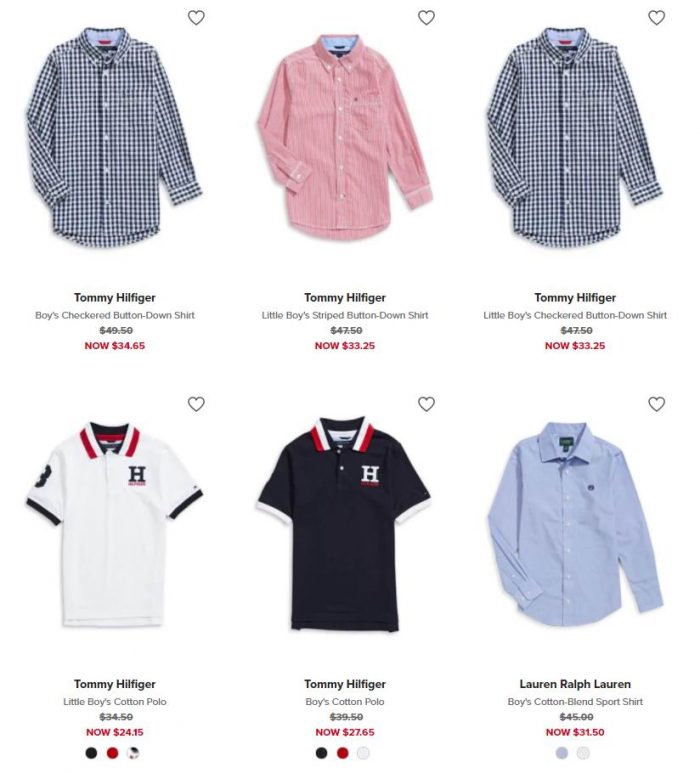View the pink striped shirt product image

tap(345, 136)
